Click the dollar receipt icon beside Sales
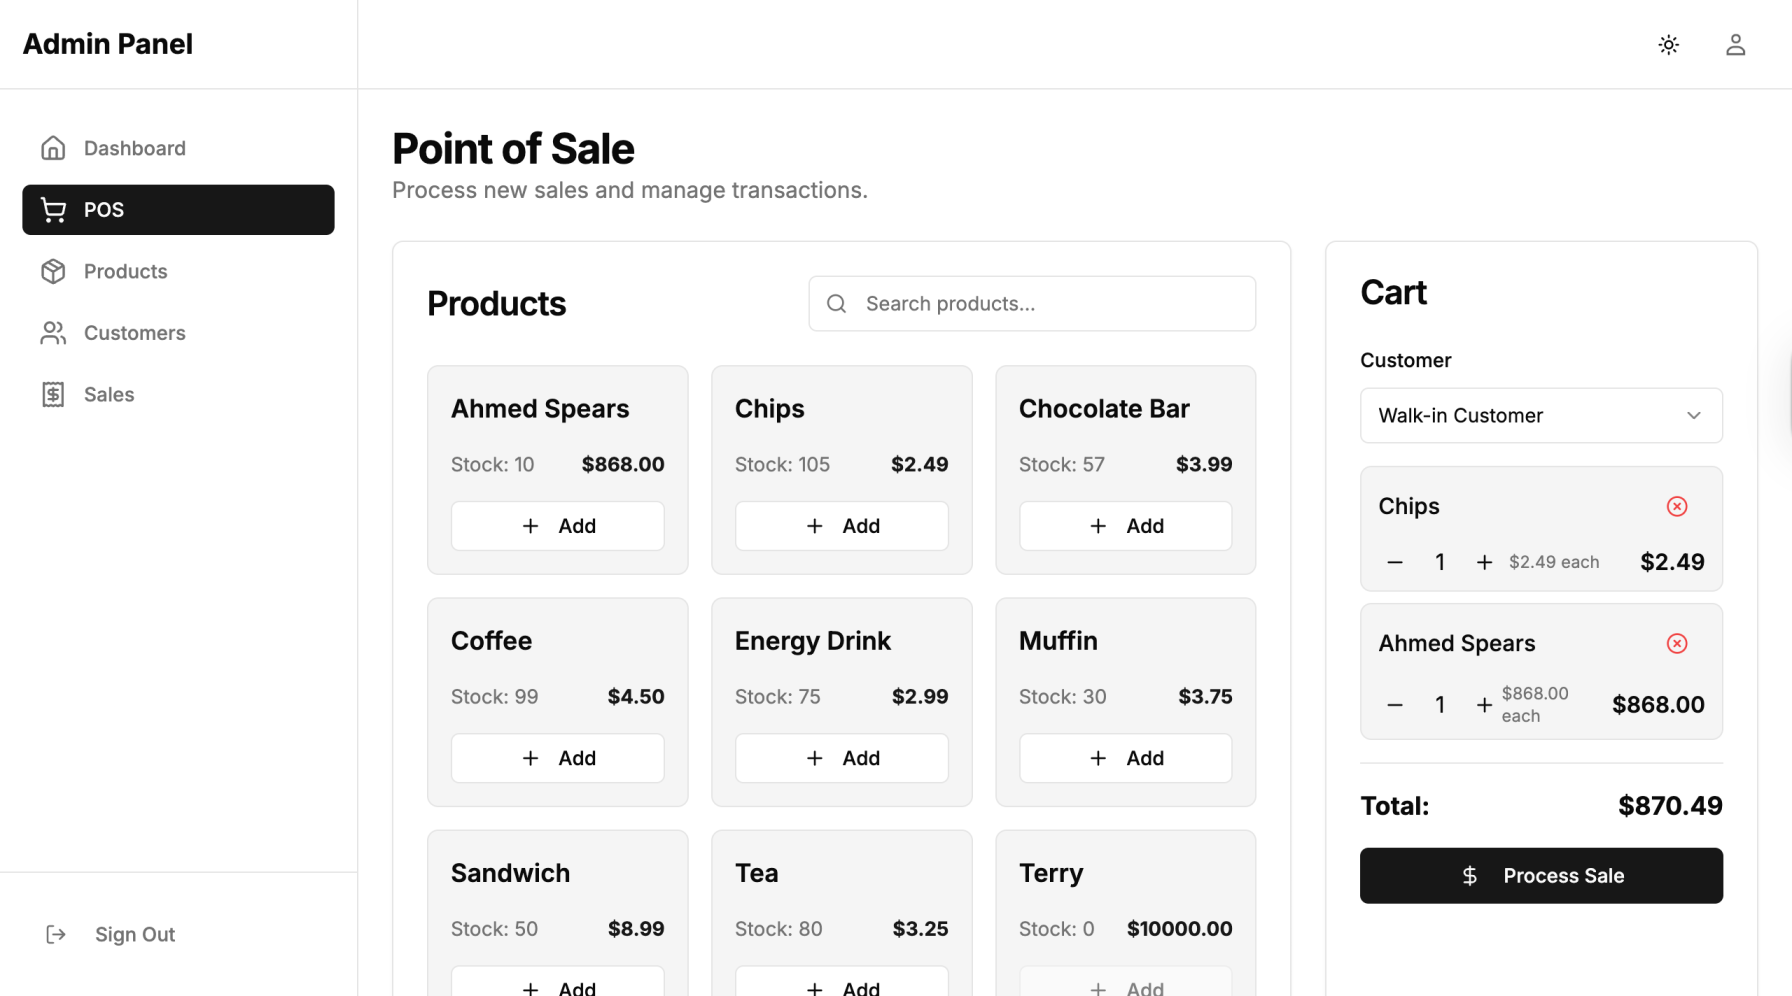Image resolution: width=1792 pixels, height=996 pixels. click(53, 394)
